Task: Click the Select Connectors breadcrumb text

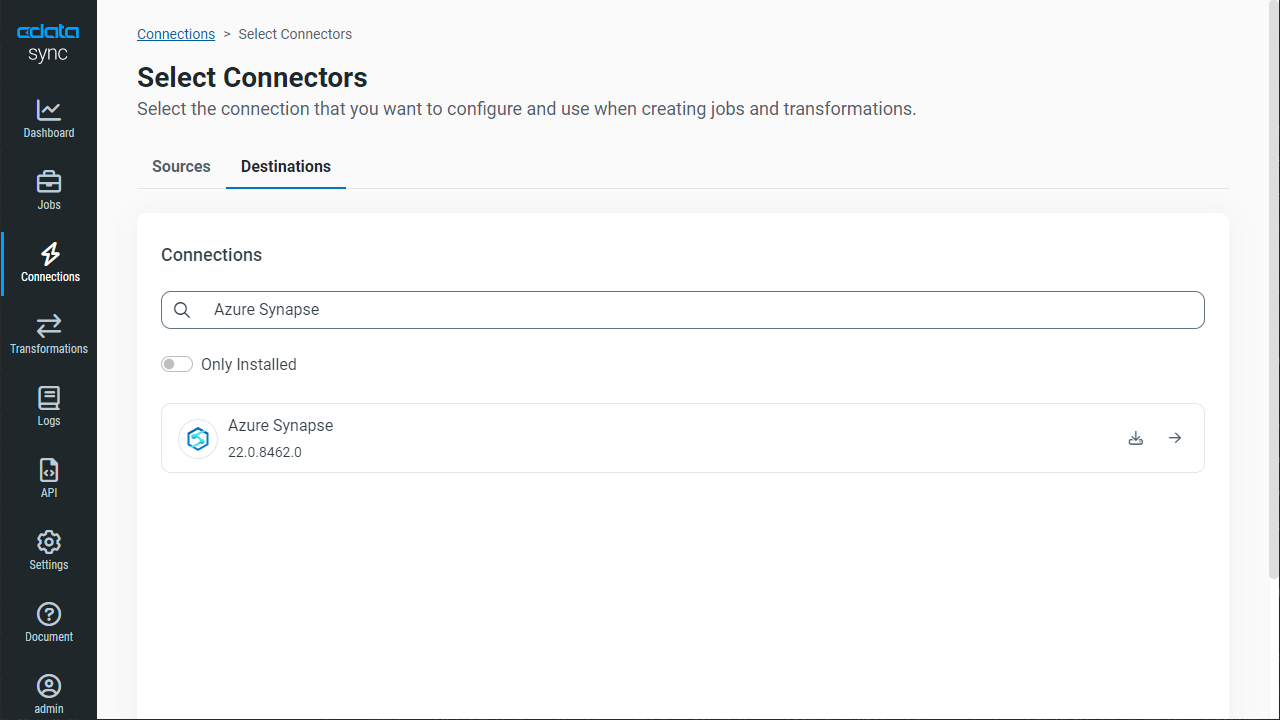Action: point(295,34)
